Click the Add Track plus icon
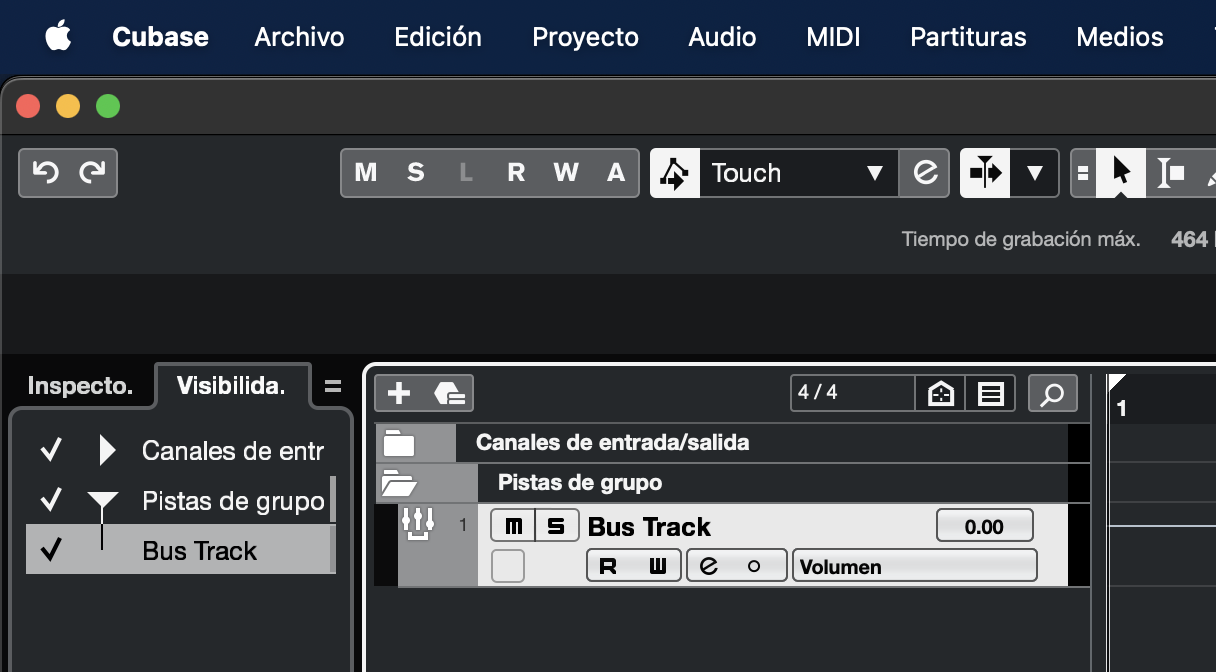Image resolution: width=1216 pixels, height=672 pixels. pyautogui.click(x=399, y=393)
